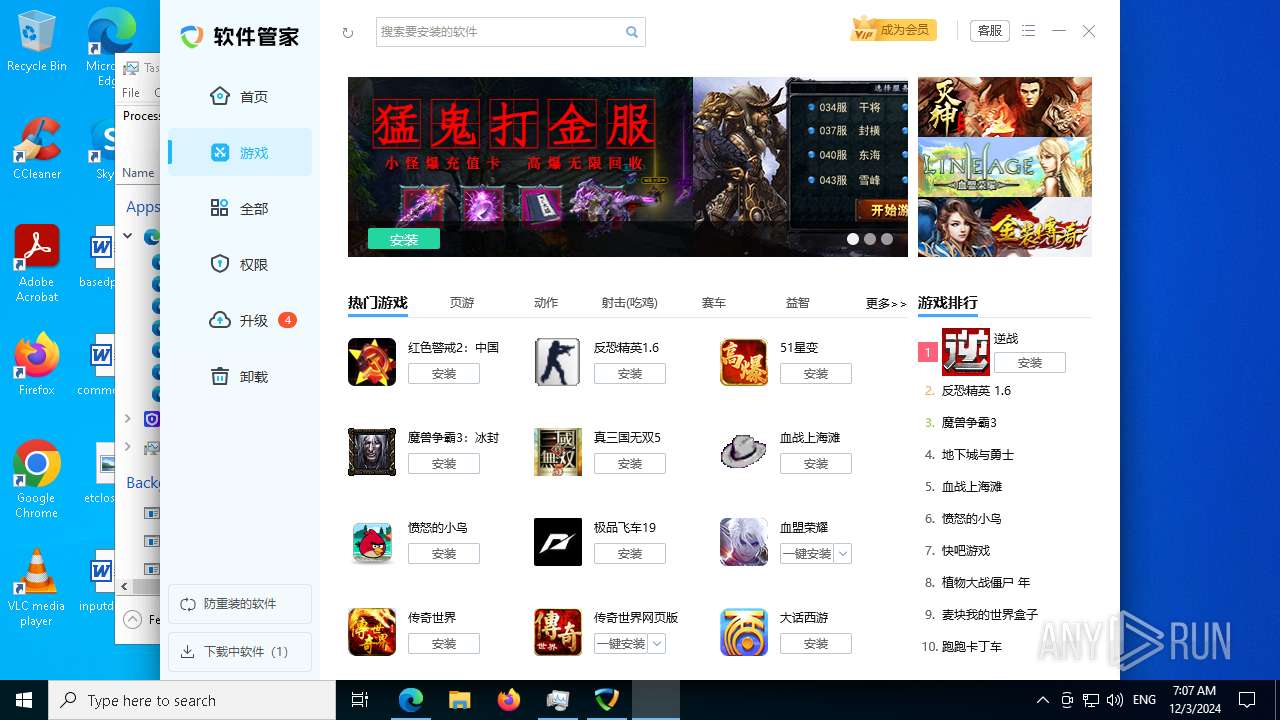Click the Windows taskbar search box

(192, 700)
